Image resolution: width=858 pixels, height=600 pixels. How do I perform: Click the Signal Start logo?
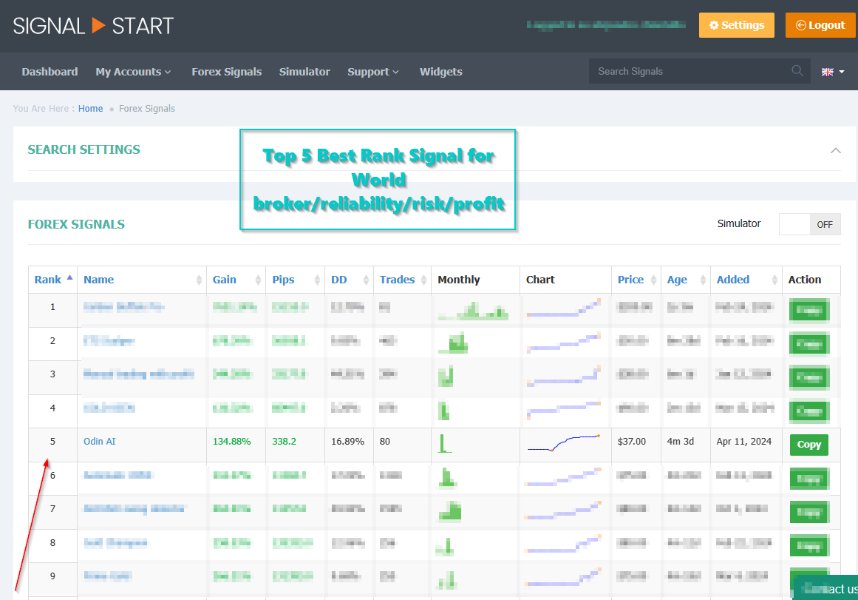[x=93, y=25]
